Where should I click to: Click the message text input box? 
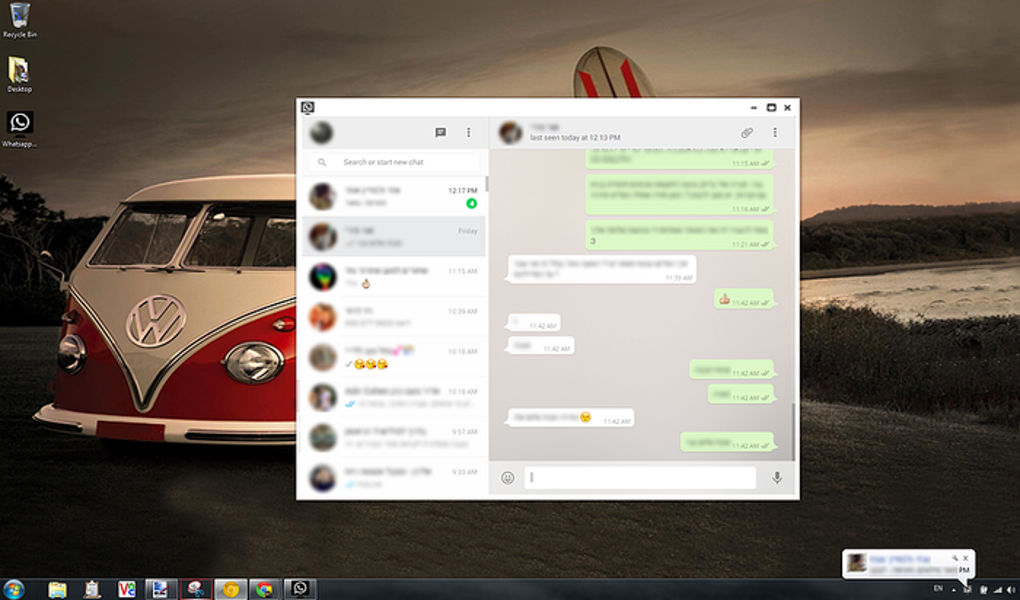coord(640,478)
